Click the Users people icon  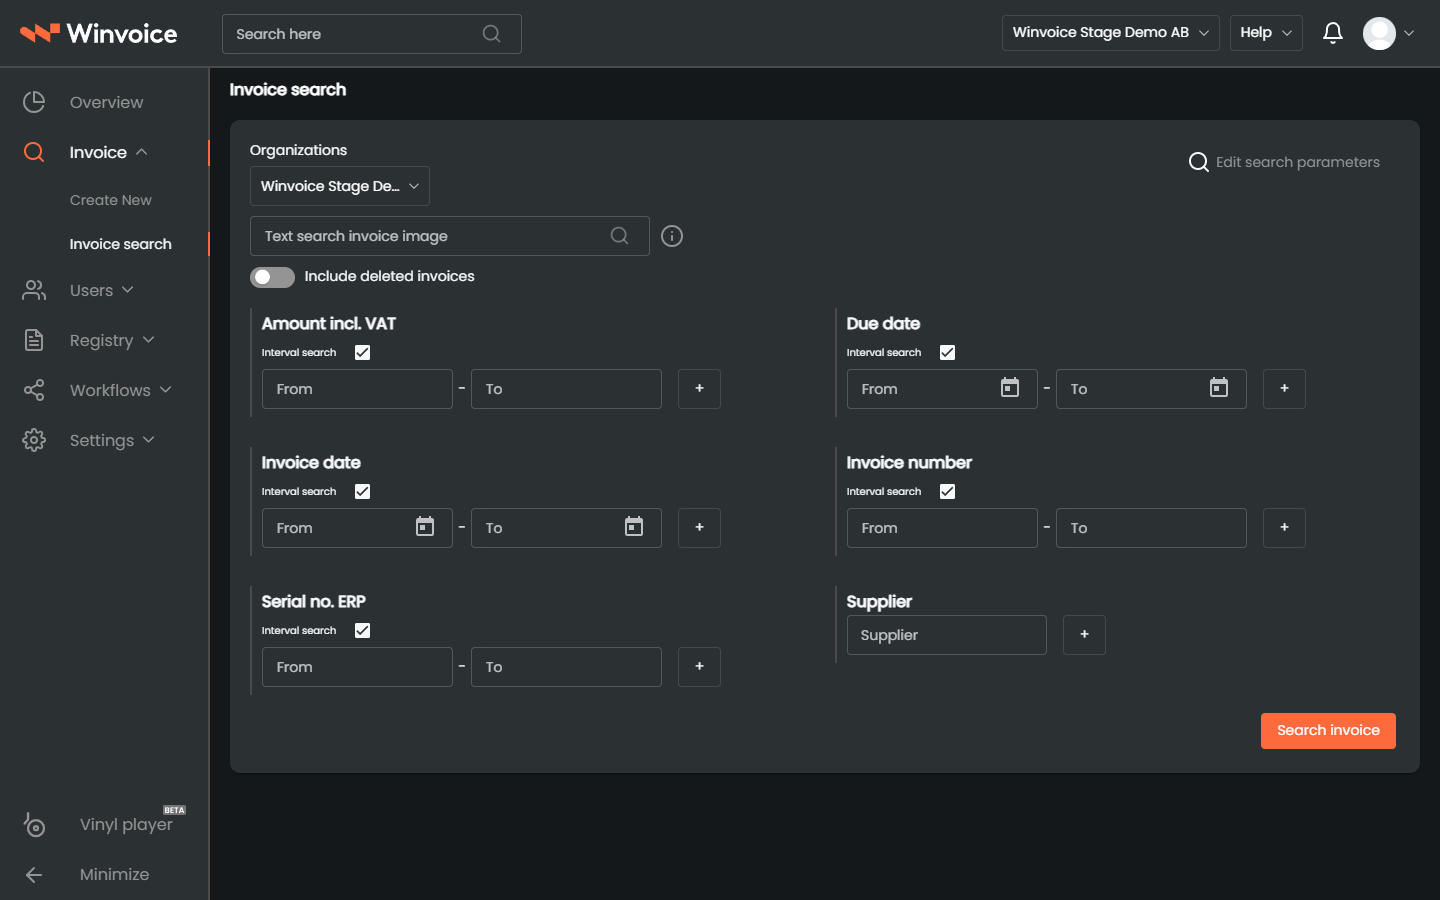[34, 290]
